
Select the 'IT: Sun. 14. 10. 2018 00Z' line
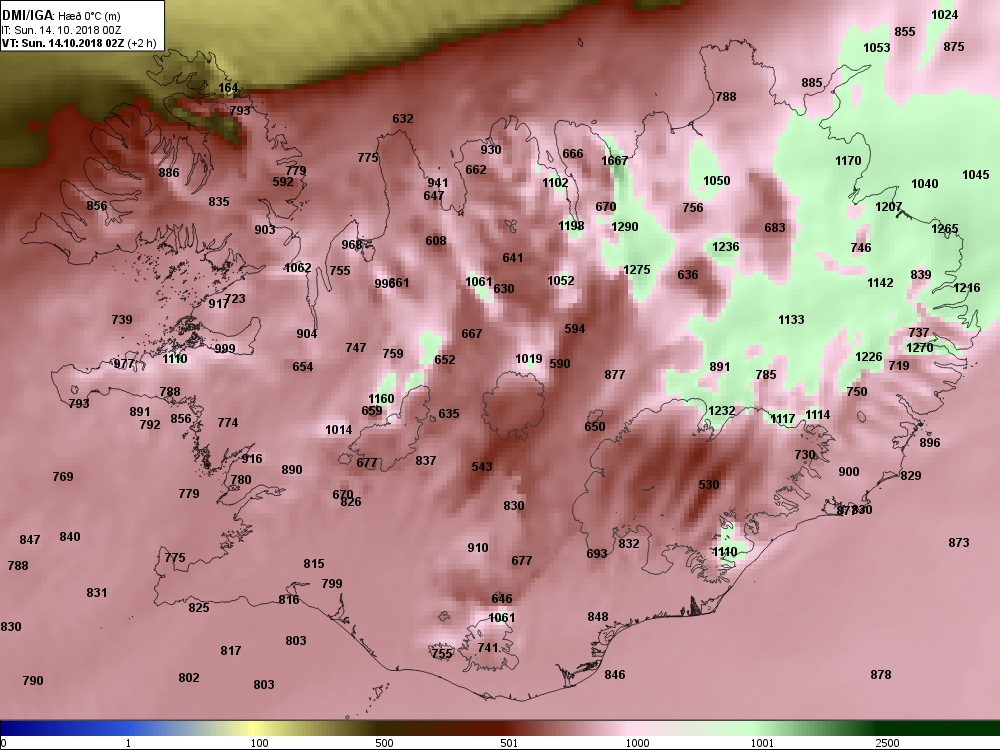tap(61, 30)
